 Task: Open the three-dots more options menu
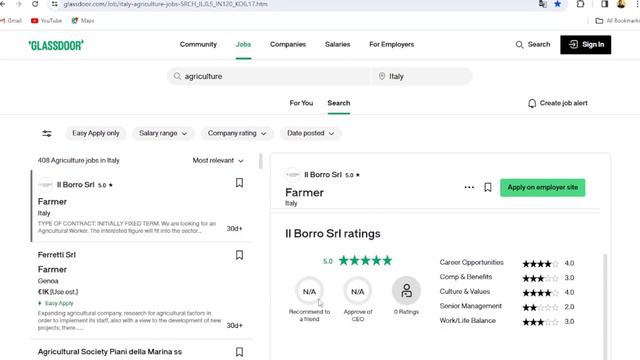469,187
